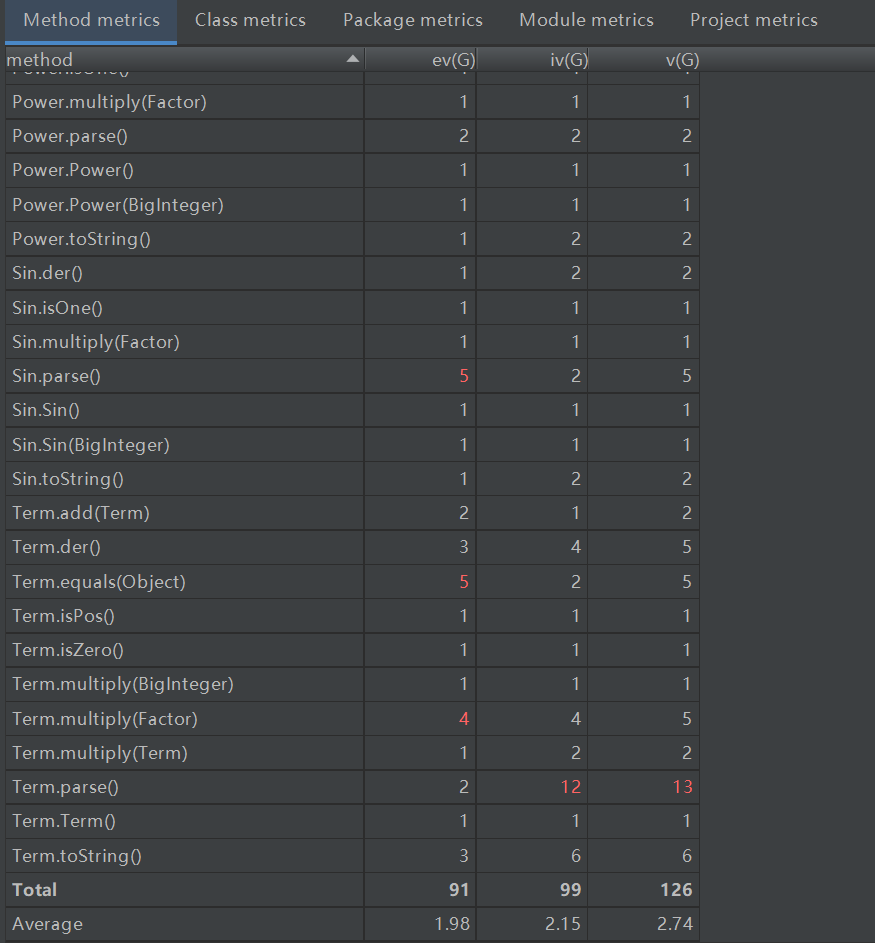The height and width of the screenshot is (943, 875).
Task: Select the Sin.parse() row
Action: (x=352, y=376)
